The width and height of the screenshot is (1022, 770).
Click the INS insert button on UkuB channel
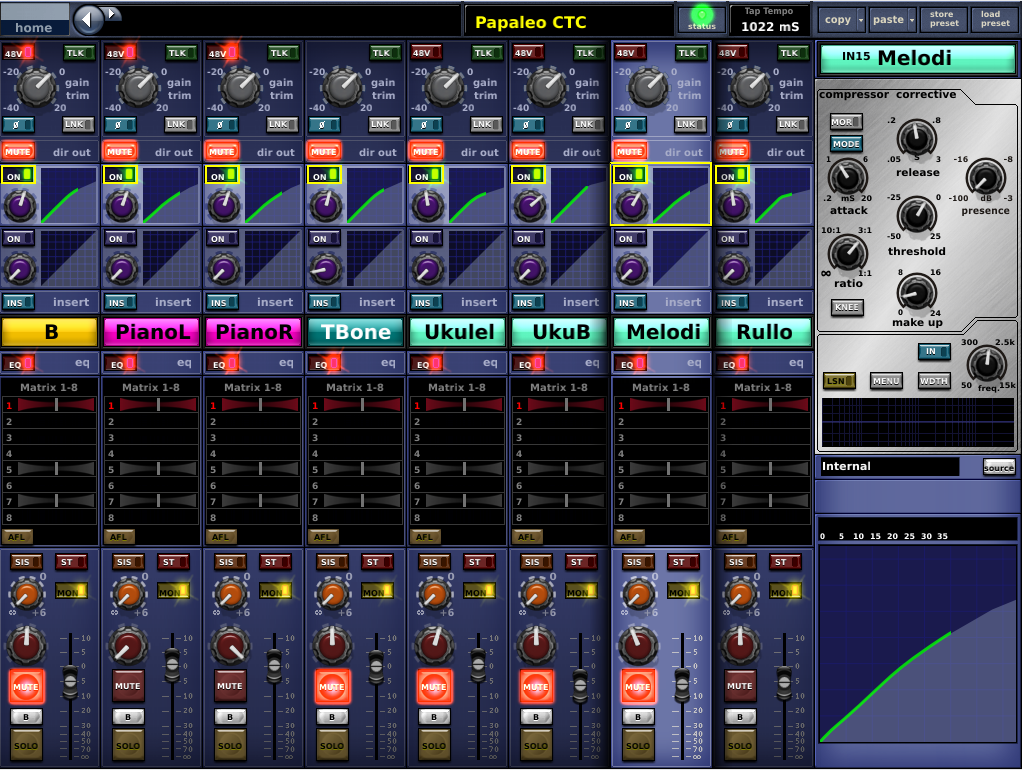point(525,302)
